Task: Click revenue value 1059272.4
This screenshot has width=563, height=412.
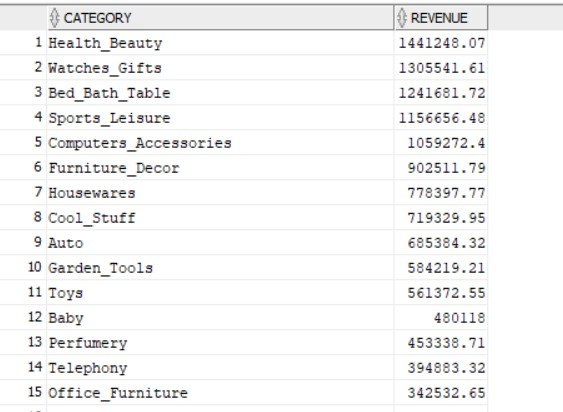Action: 446,143
